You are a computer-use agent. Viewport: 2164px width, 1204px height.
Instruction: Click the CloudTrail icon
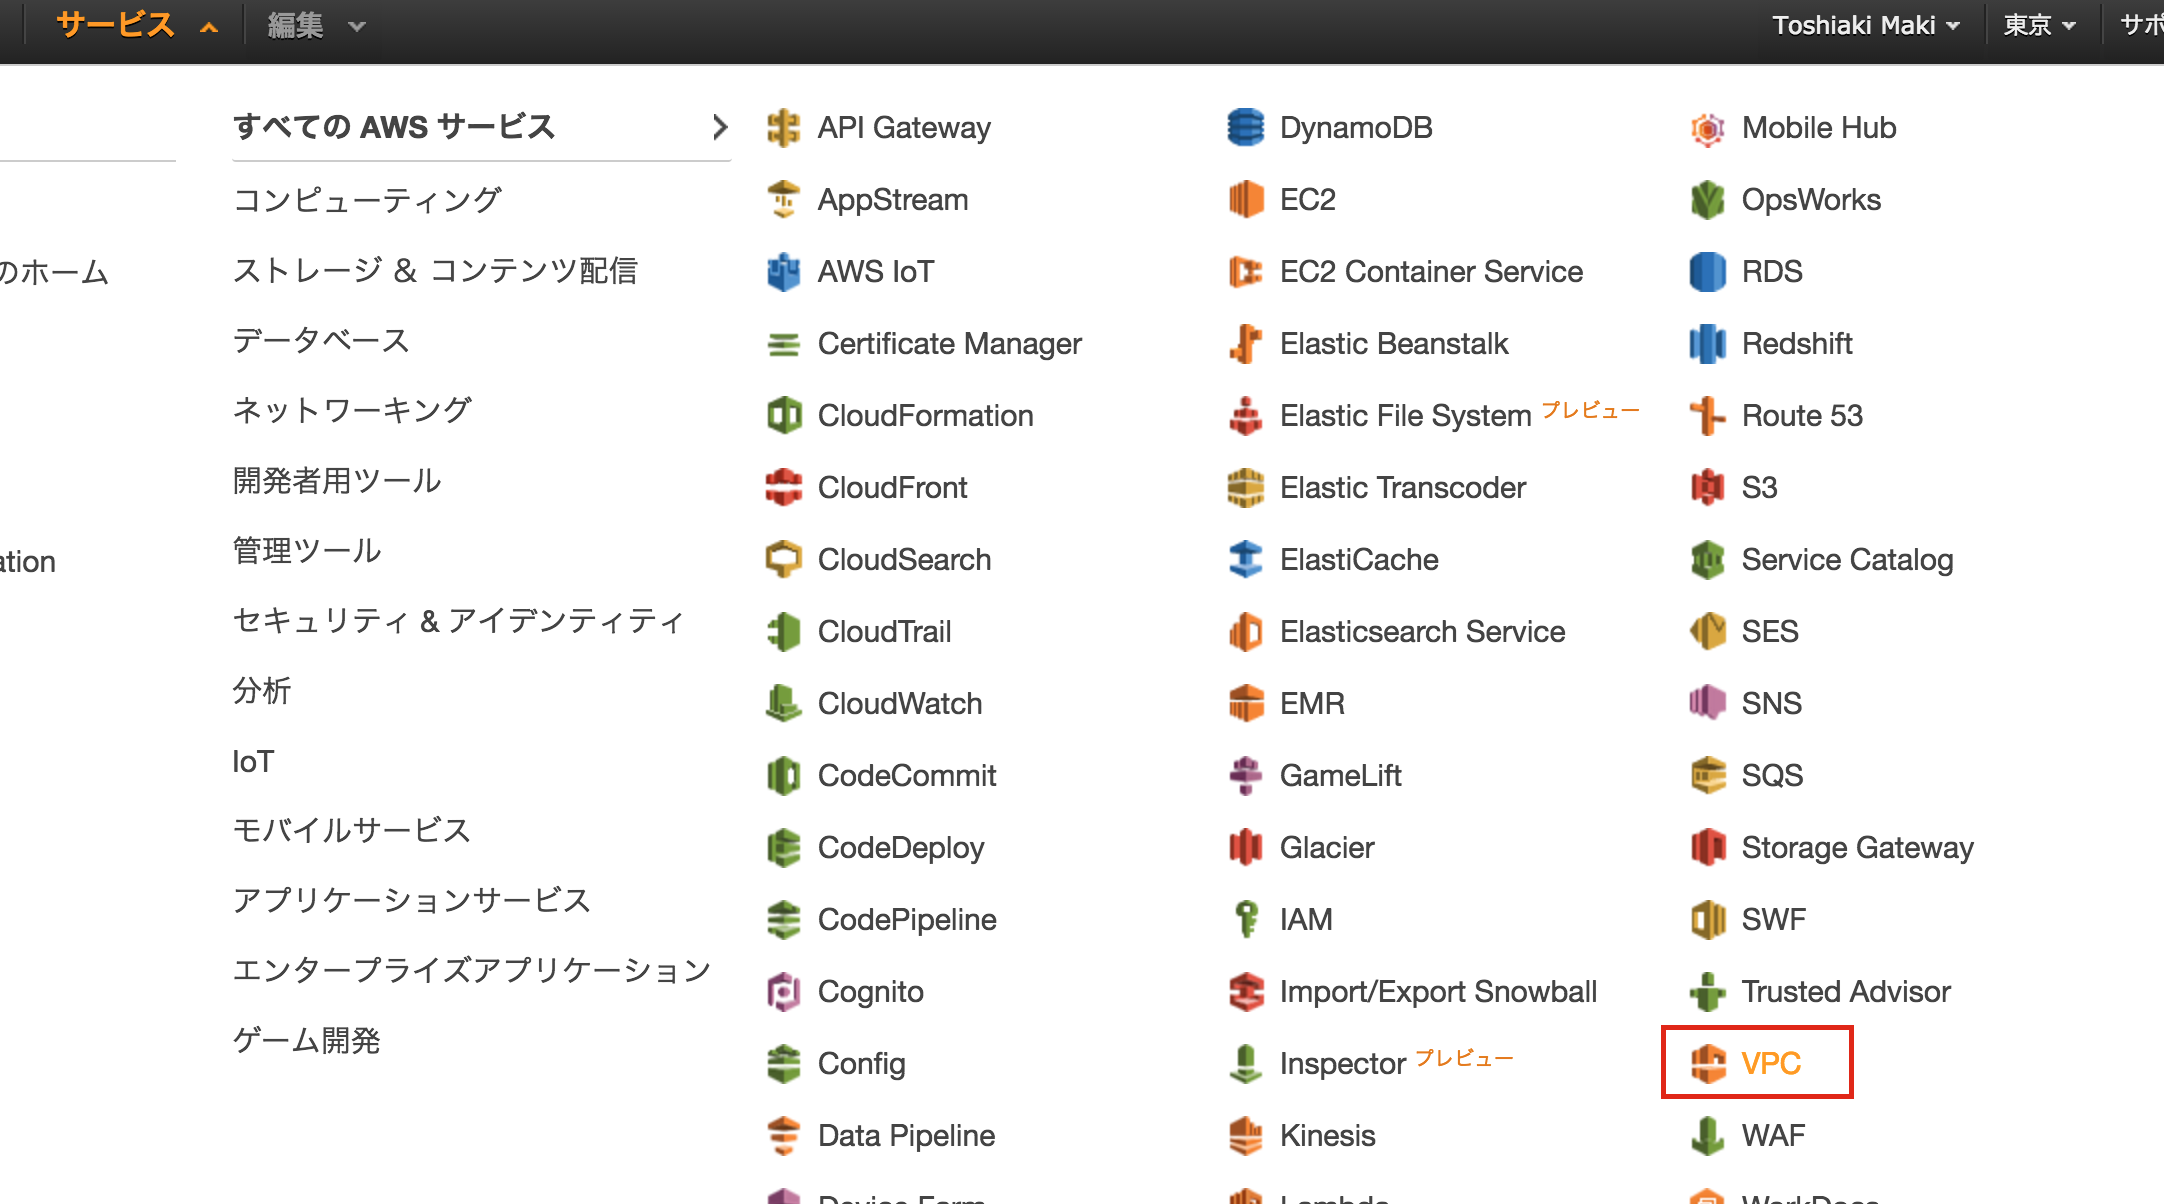point(783,632)
